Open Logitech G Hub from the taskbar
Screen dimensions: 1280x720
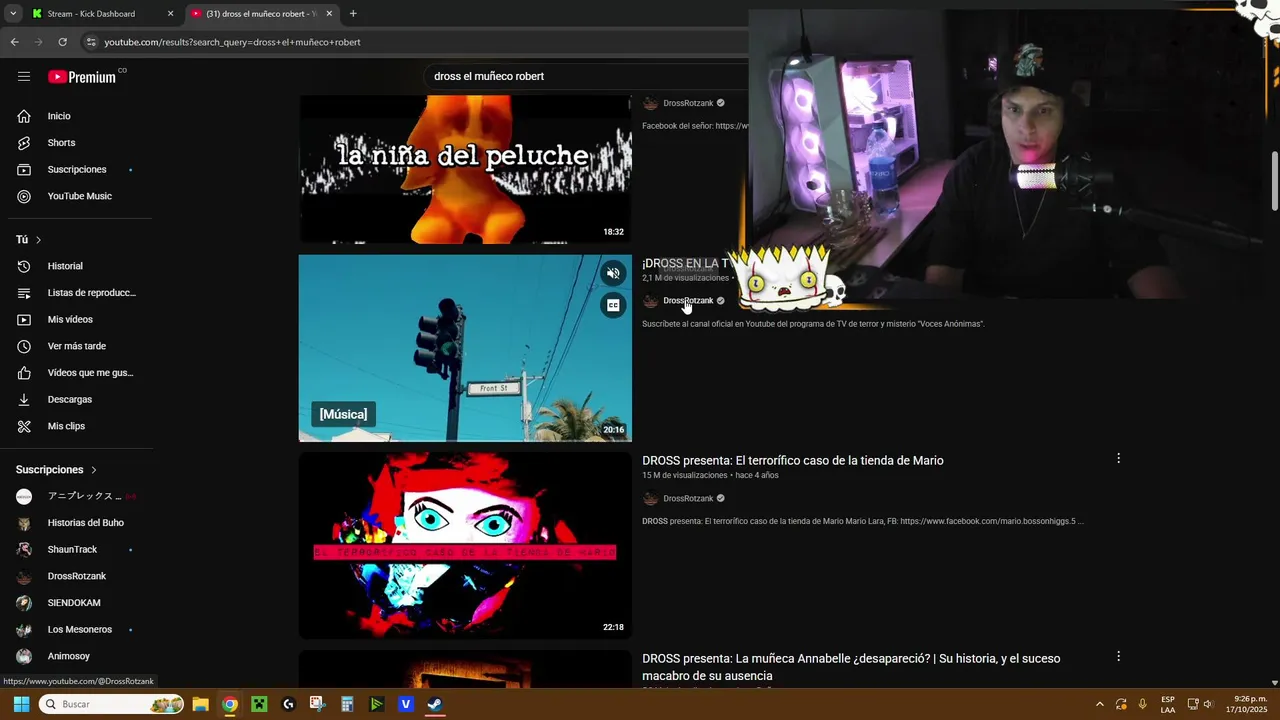[x=288, y=704]
